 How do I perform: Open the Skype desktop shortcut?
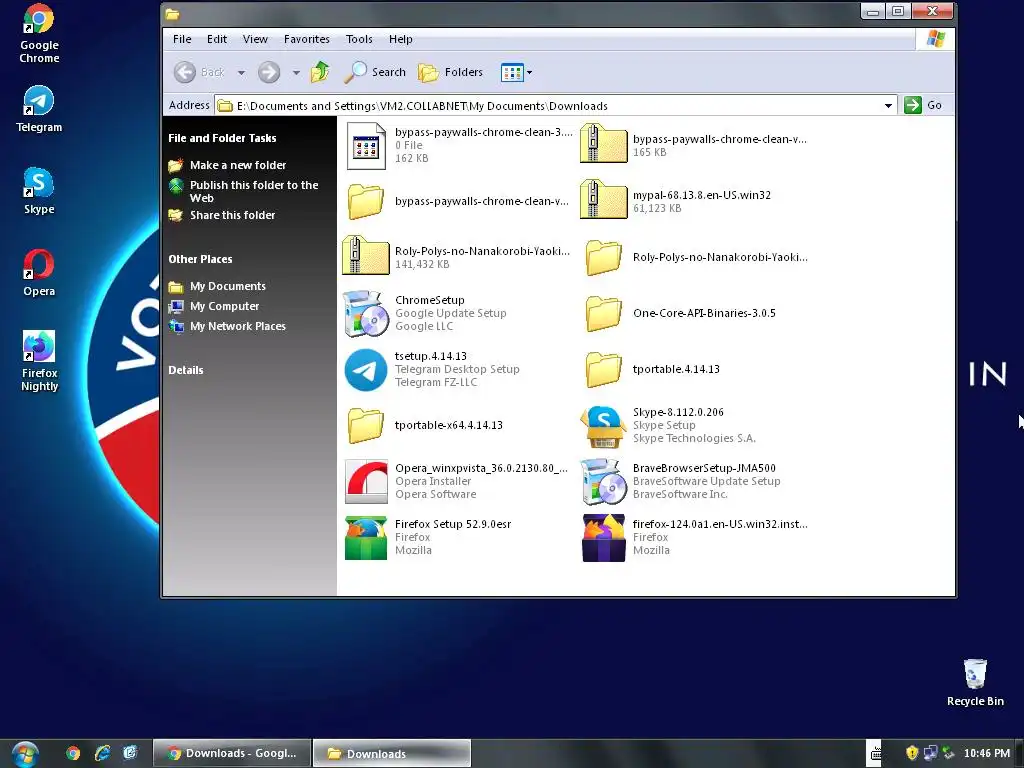click(39, 191)
